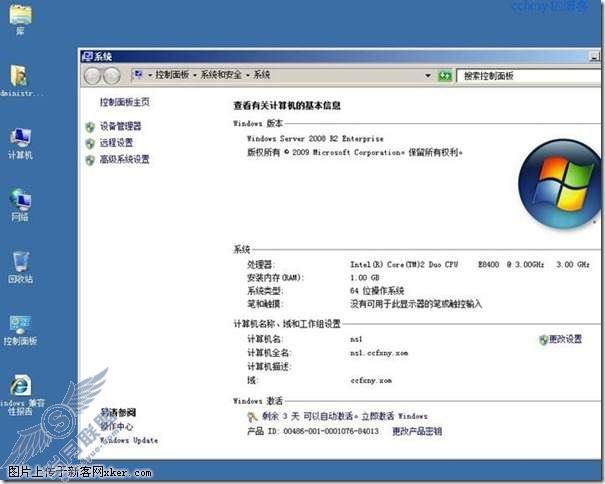This screenshot has width=605, height=484.
Task: Open 控制面板主页 link
Action: [125, 102]
